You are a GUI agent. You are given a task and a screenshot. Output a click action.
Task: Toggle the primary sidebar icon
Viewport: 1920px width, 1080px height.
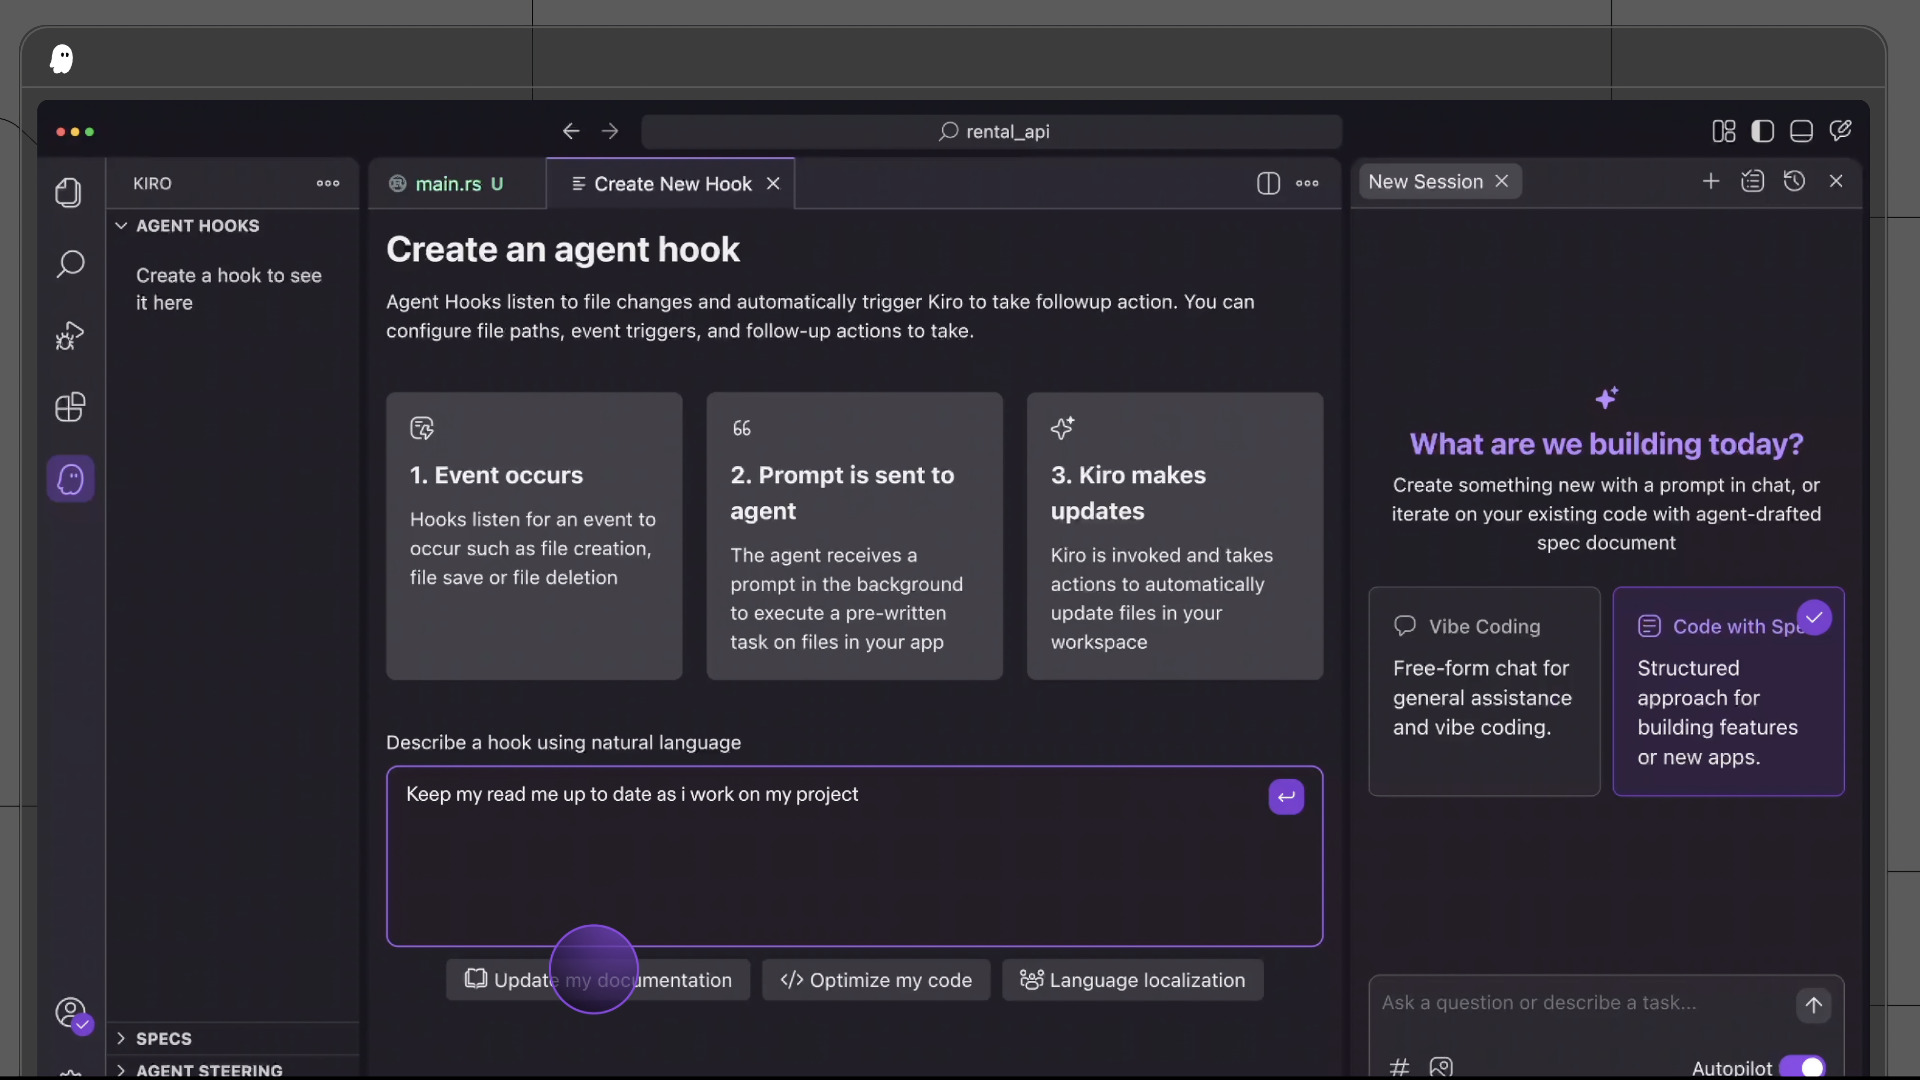(1763, 131)
